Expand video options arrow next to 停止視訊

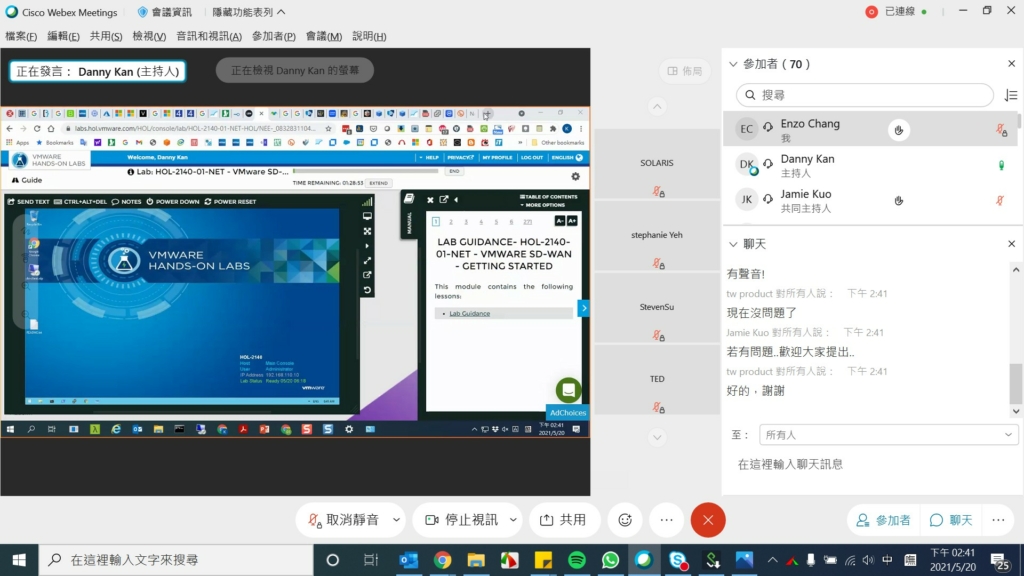tap(513, 520)
